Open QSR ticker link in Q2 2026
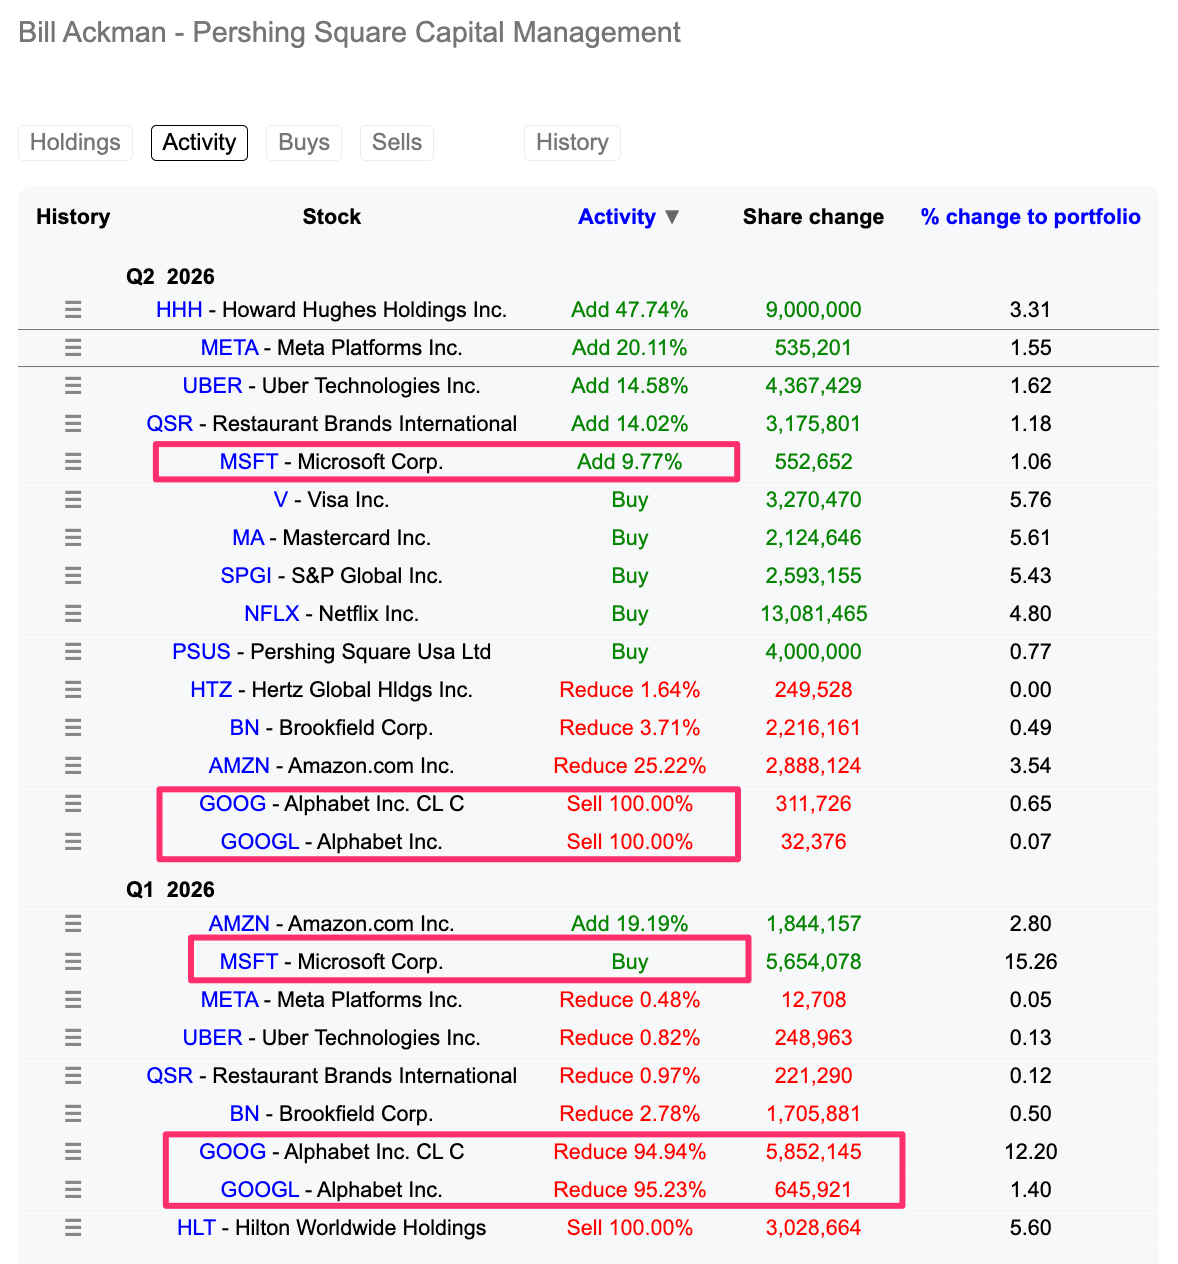Viewport: 1178px width, 1264px height. [x=170, y=424]
